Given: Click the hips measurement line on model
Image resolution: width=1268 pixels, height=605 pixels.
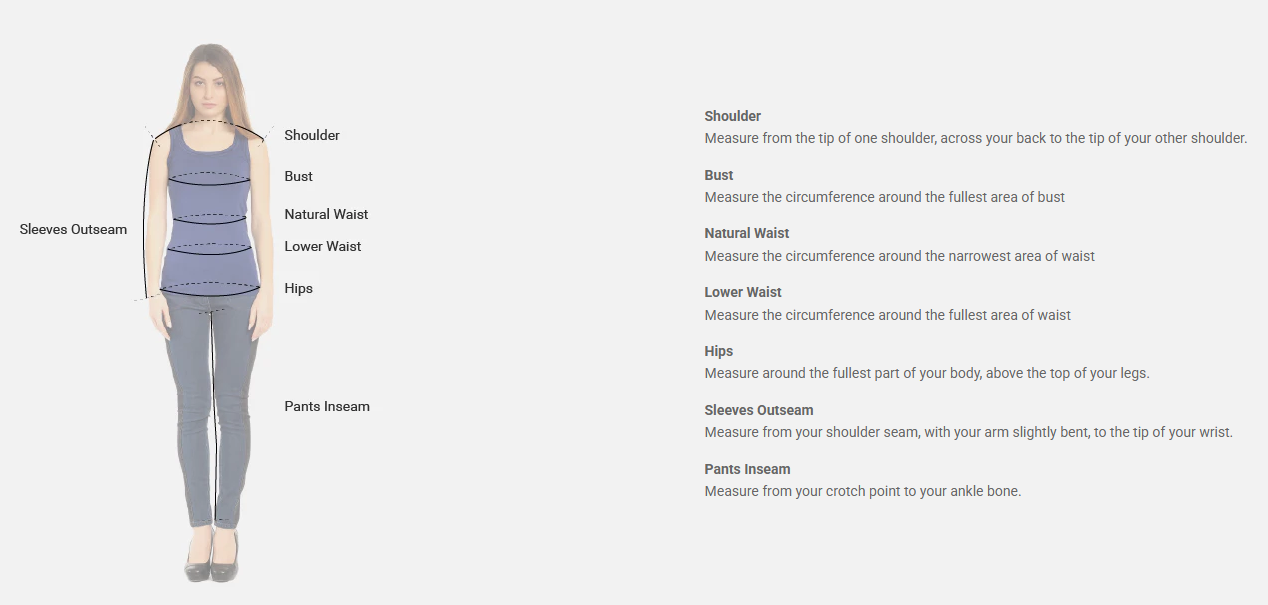Looking at the screenshot, I should (x=210, y=289).
